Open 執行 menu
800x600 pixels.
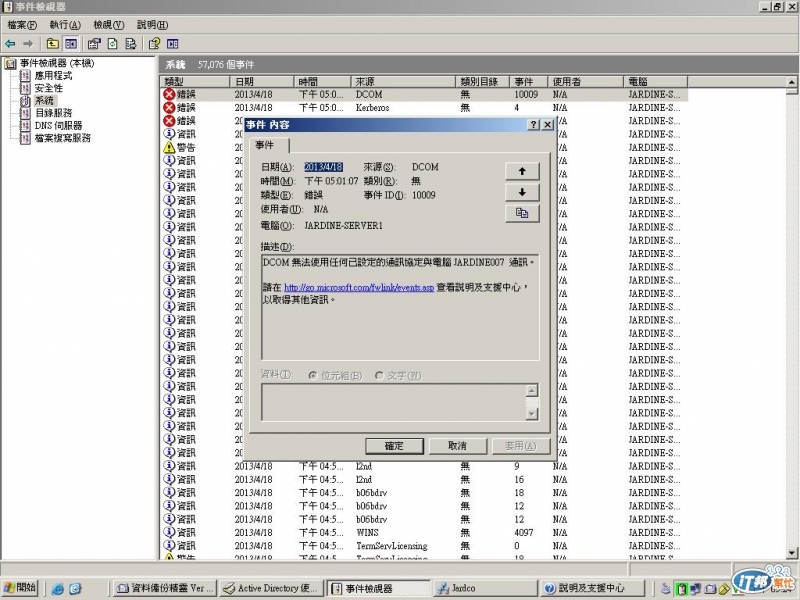(65, 25)
